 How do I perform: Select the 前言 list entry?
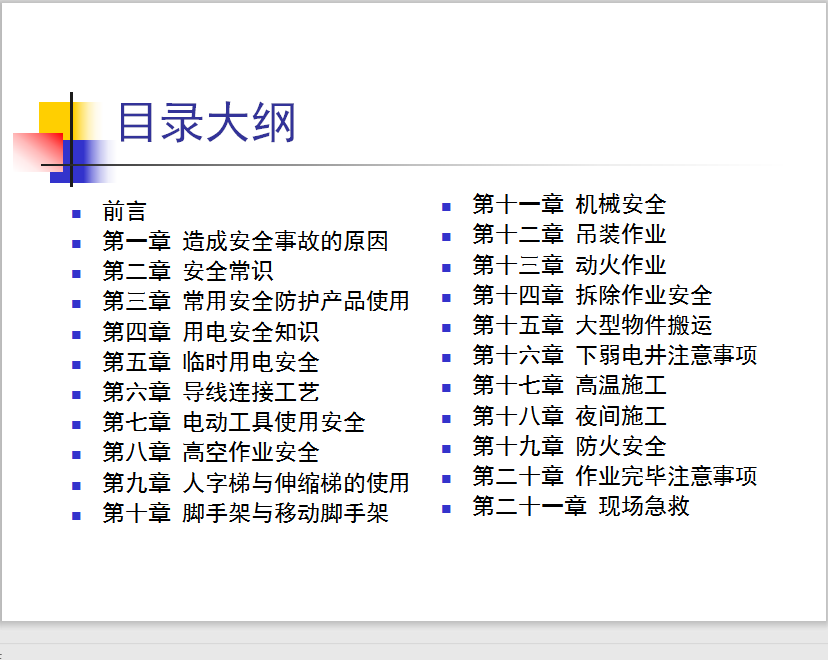(x=124, y=211)
